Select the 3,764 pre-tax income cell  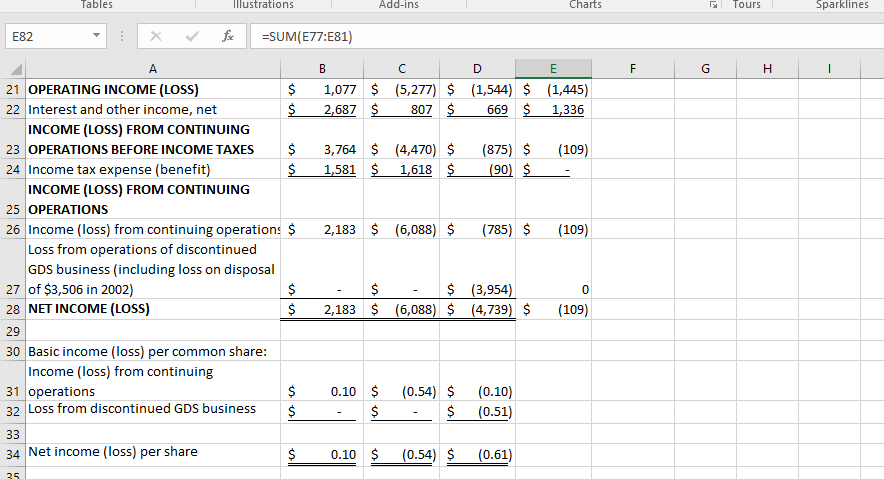(322, 139)
